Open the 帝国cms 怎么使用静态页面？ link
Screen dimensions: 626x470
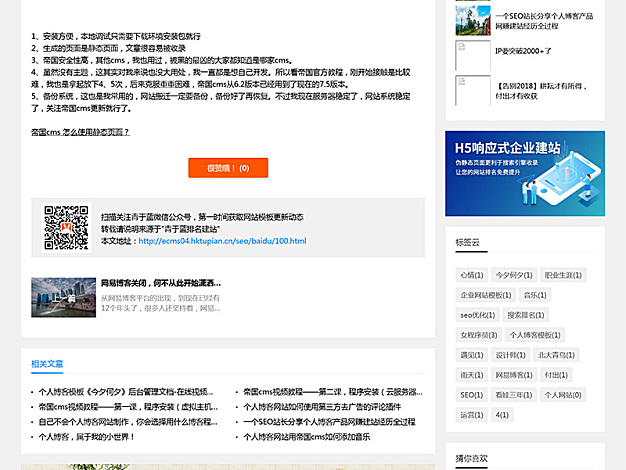point(80,132)
